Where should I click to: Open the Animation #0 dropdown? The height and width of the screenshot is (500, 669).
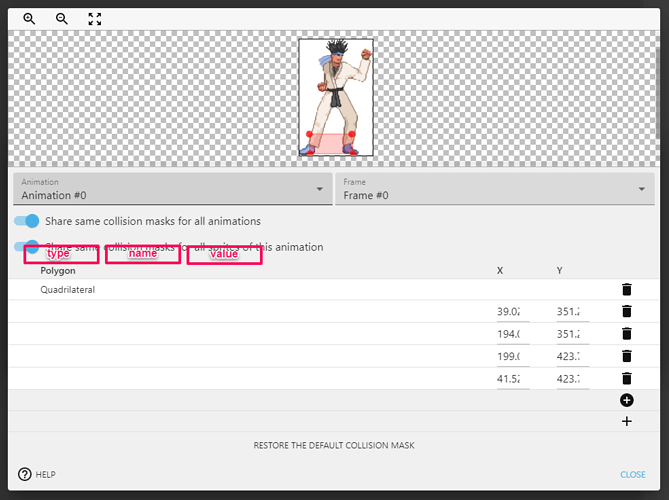[173, 189]
